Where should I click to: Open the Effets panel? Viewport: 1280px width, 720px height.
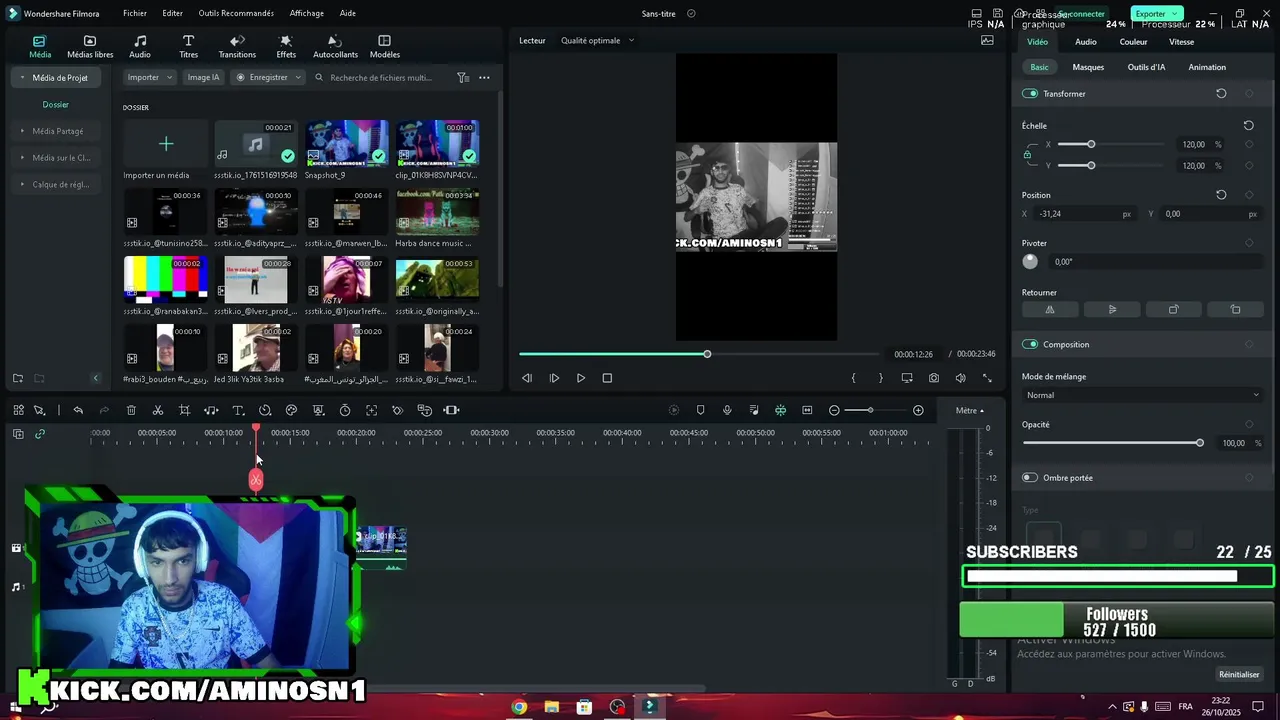point(286,47)
